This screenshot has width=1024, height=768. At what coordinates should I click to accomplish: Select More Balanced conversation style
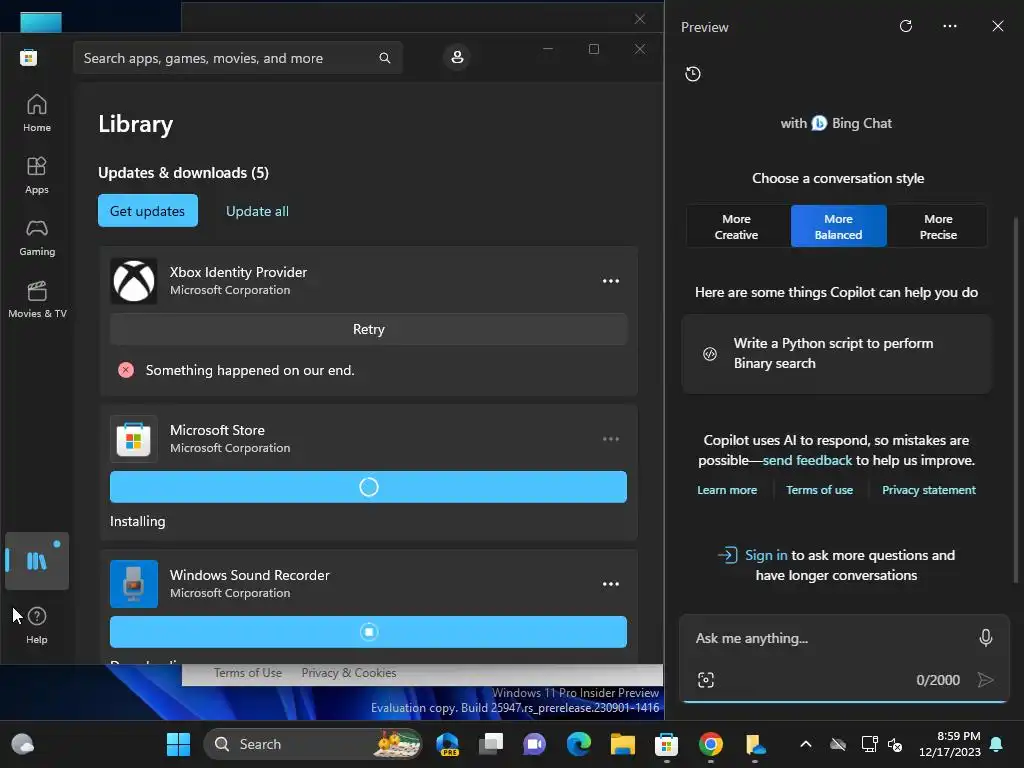(839, 227)
